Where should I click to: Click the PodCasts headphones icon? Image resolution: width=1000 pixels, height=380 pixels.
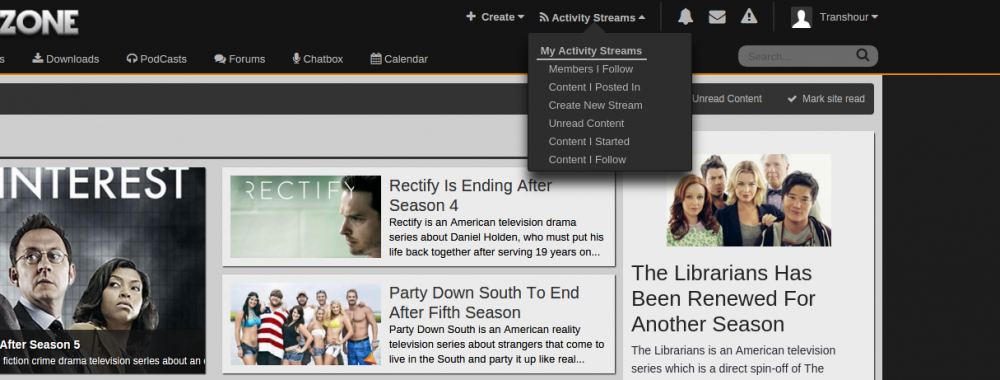click(132, 58)
